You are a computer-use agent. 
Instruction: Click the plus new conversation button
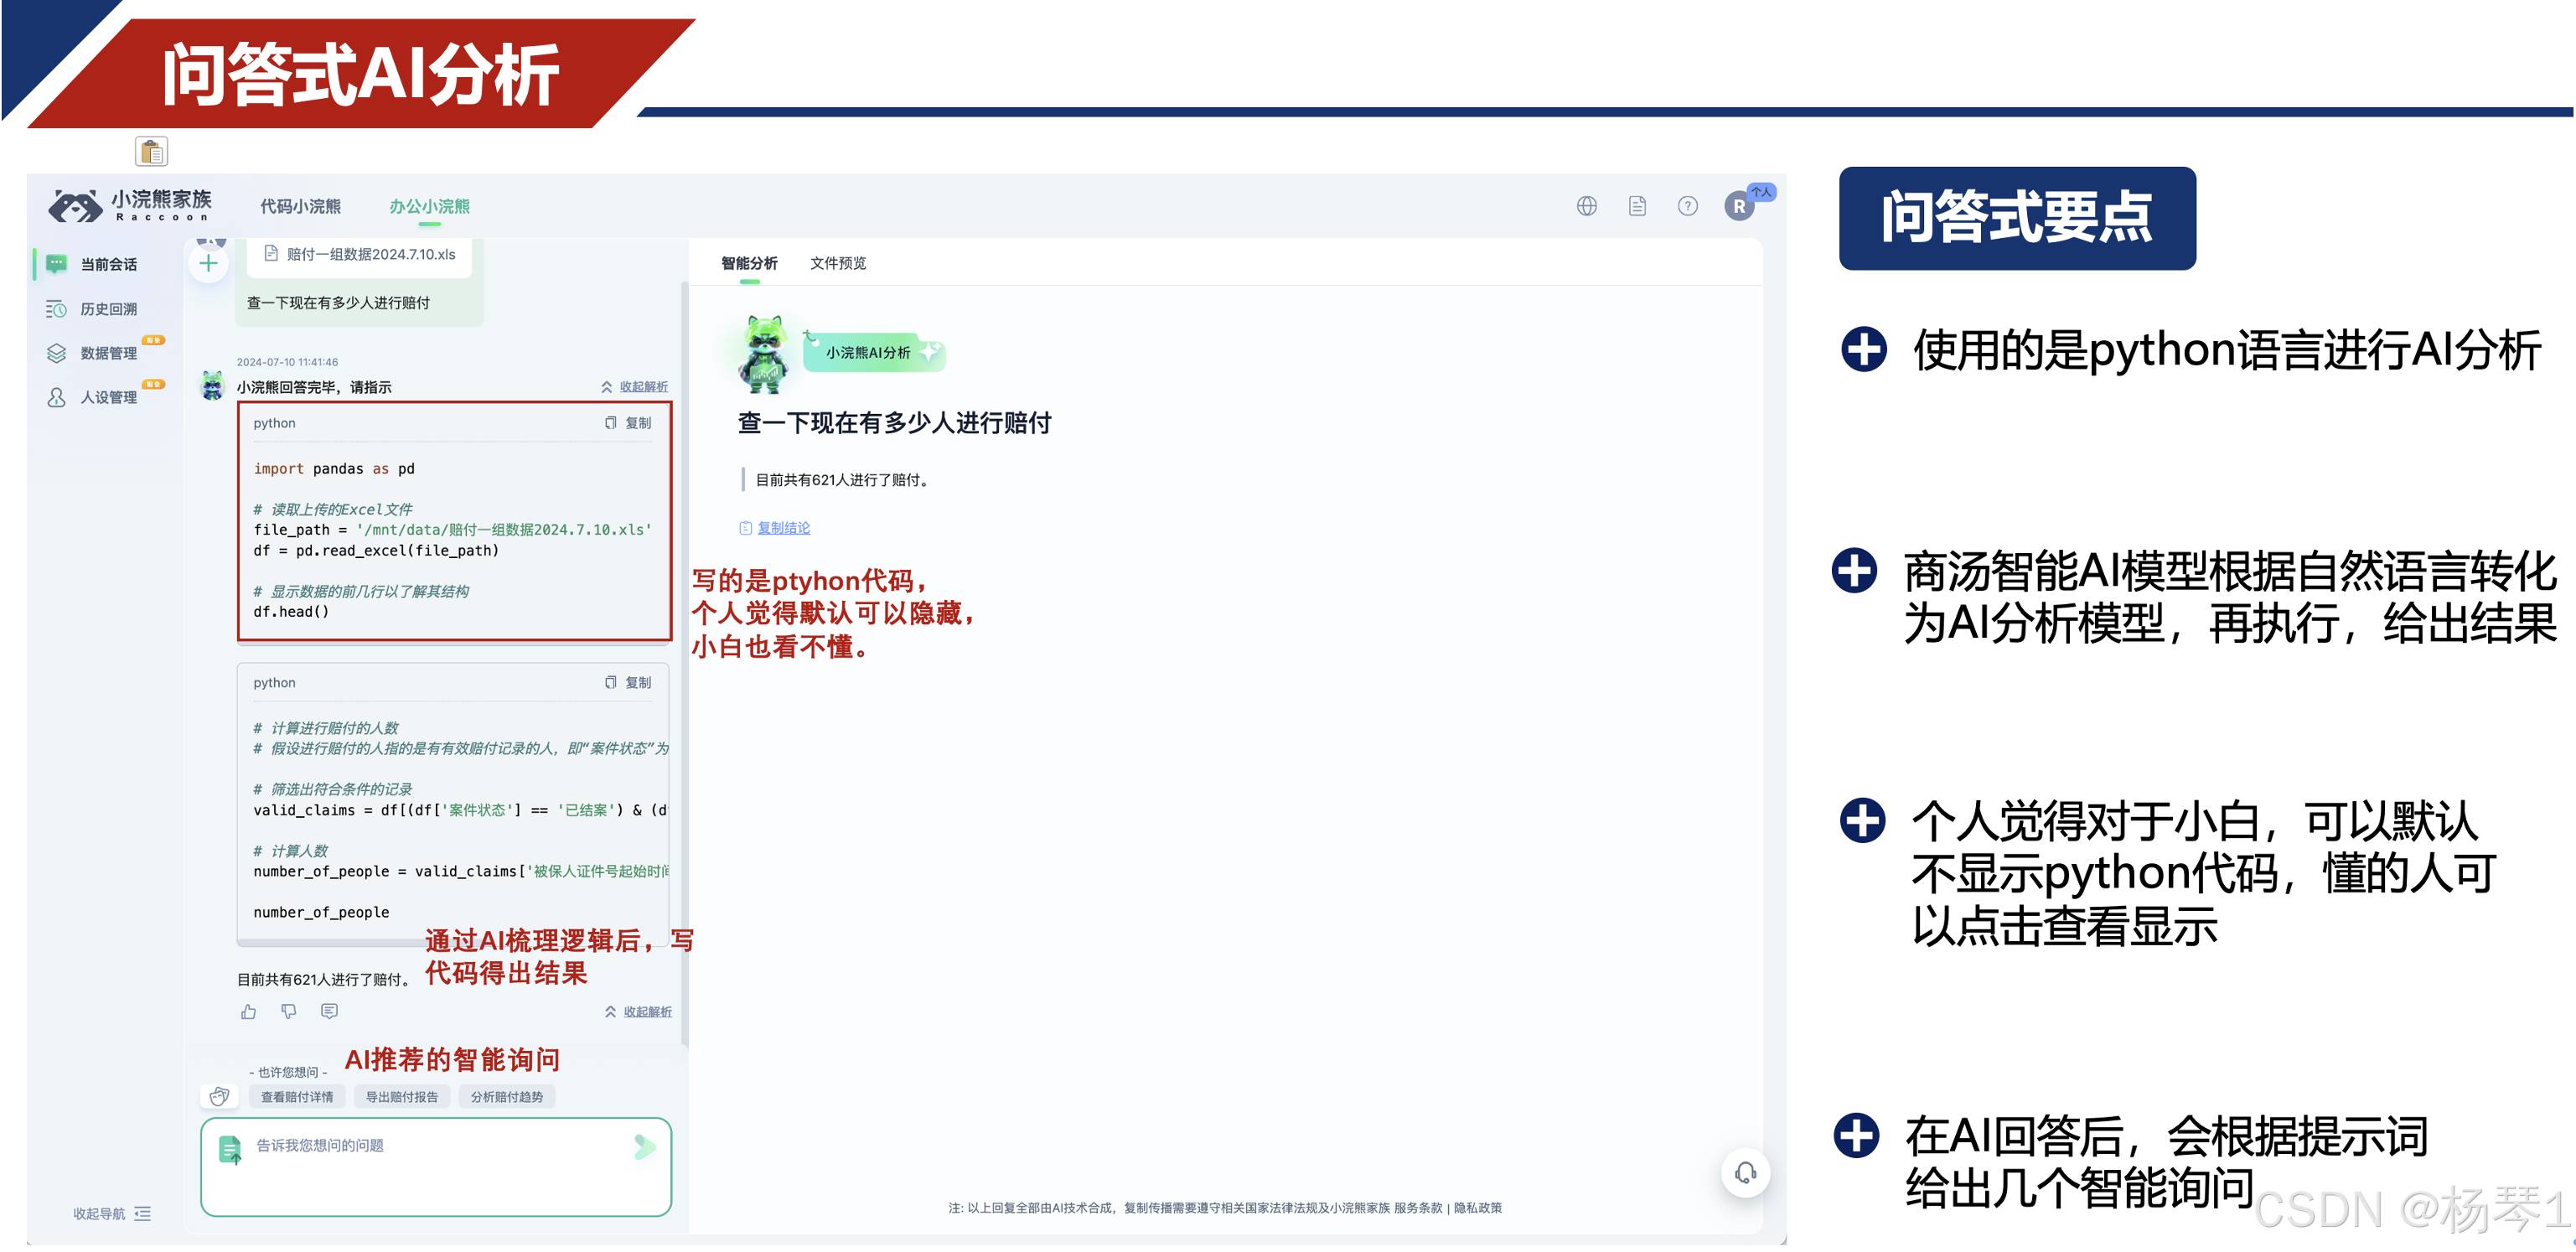pyautogui.click(x=208, y=264)
